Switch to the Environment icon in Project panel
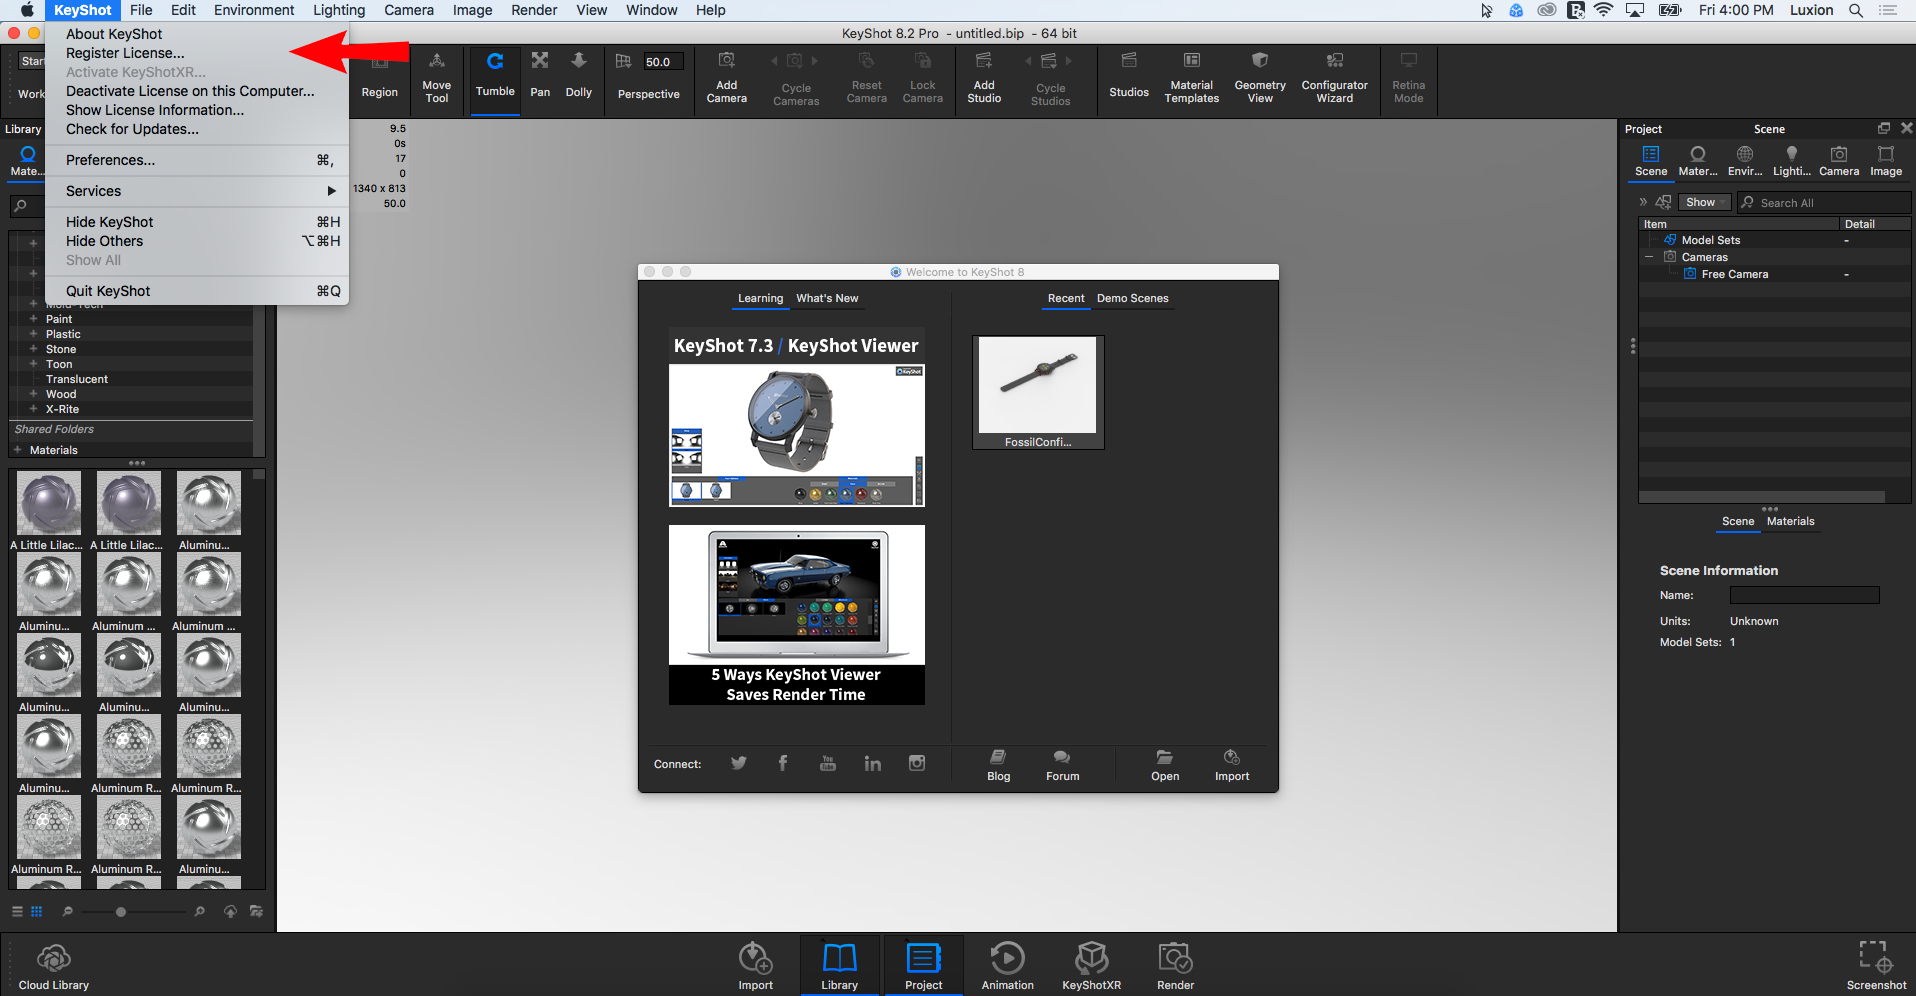 (1744, 159)
